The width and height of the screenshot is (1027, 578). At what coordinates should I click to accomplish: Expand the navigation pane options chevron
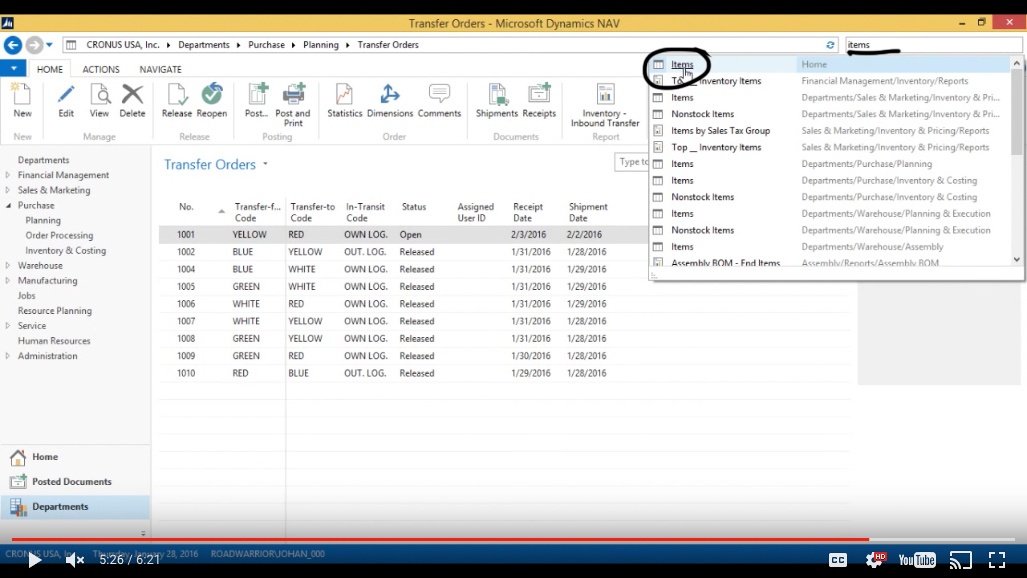143,533
